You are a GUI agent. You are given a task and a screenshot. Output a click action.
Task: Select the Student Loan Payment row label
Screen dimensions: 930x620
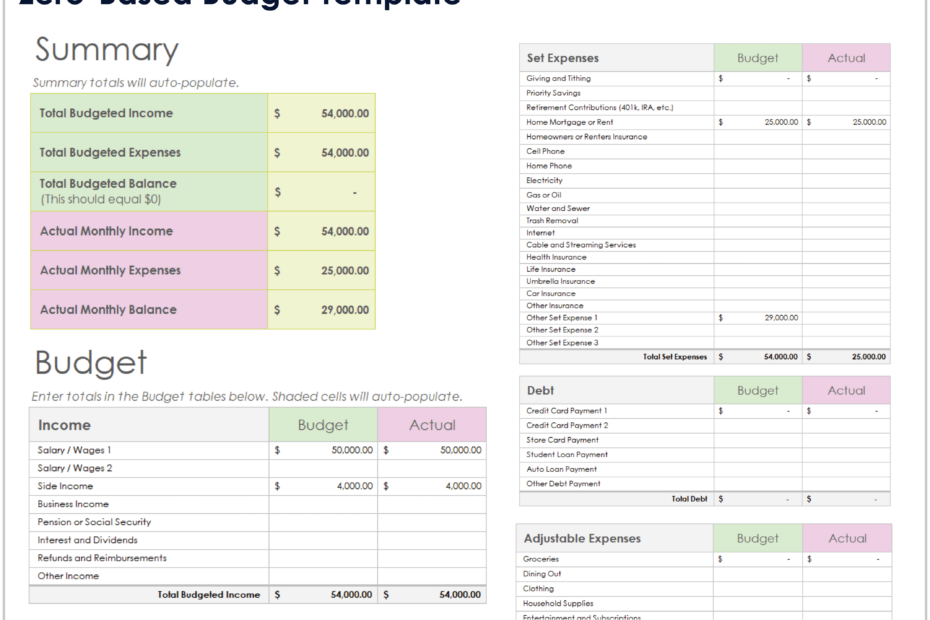coord(567,454)
